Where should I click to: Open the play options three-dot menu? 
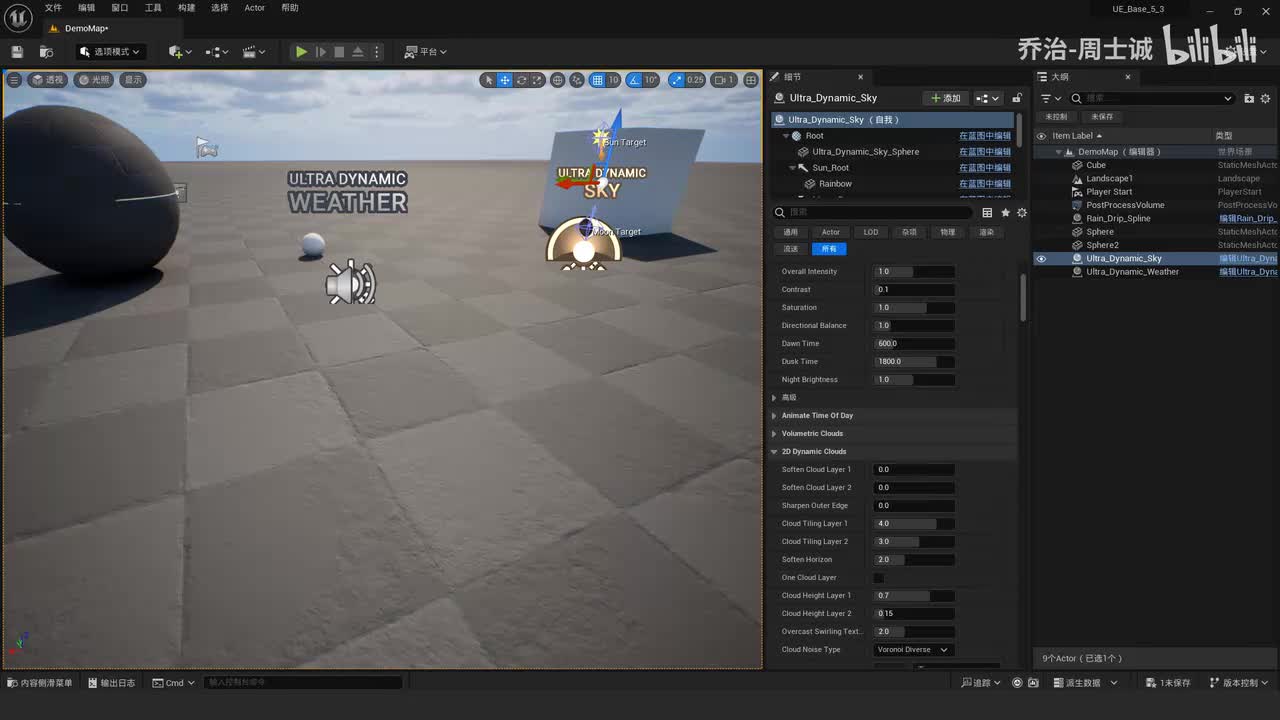pyautogui.click(x=377, y=52)
